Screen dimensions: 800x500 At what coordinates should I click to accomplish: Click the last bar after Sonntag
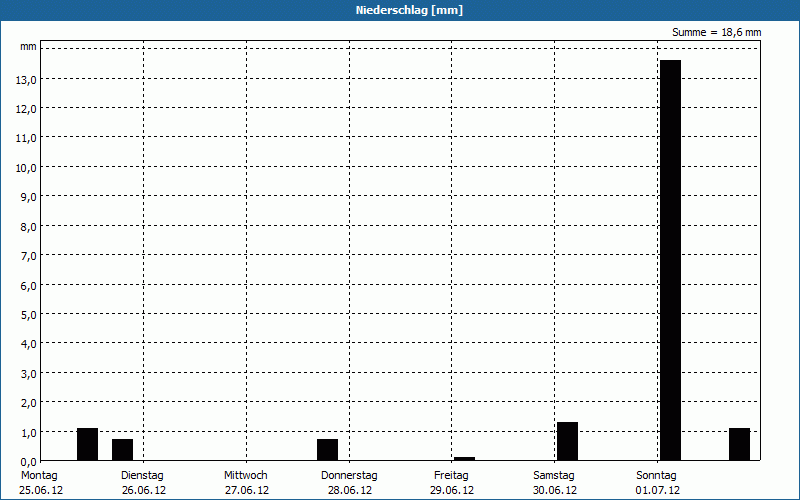click(739, 444)
